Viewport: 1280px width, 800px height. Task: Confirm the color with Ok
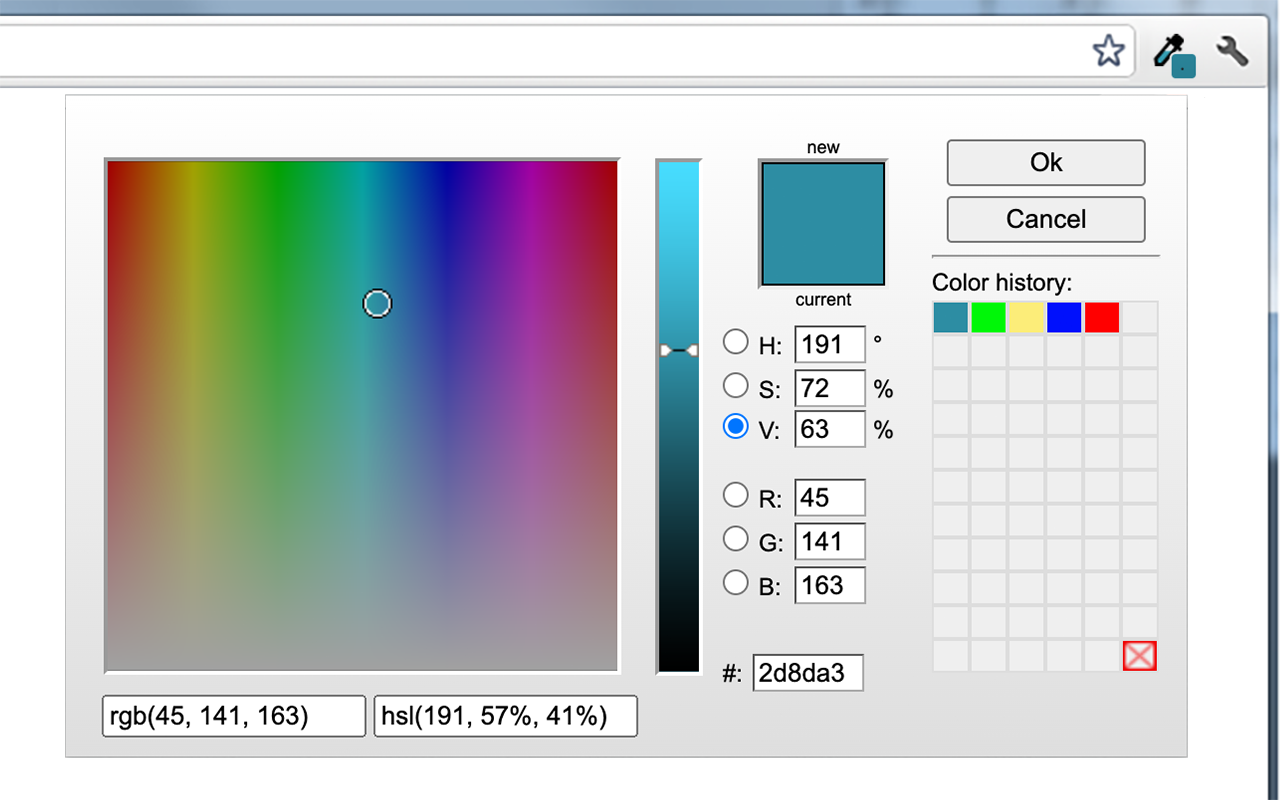[1045, 162]
